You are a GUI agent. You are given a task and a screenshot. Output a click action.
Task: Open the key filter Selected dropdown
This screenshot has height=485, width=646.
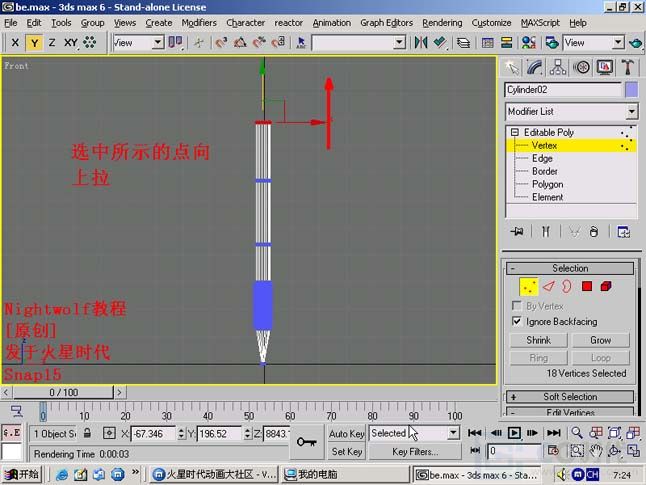(x=453, y=433)
